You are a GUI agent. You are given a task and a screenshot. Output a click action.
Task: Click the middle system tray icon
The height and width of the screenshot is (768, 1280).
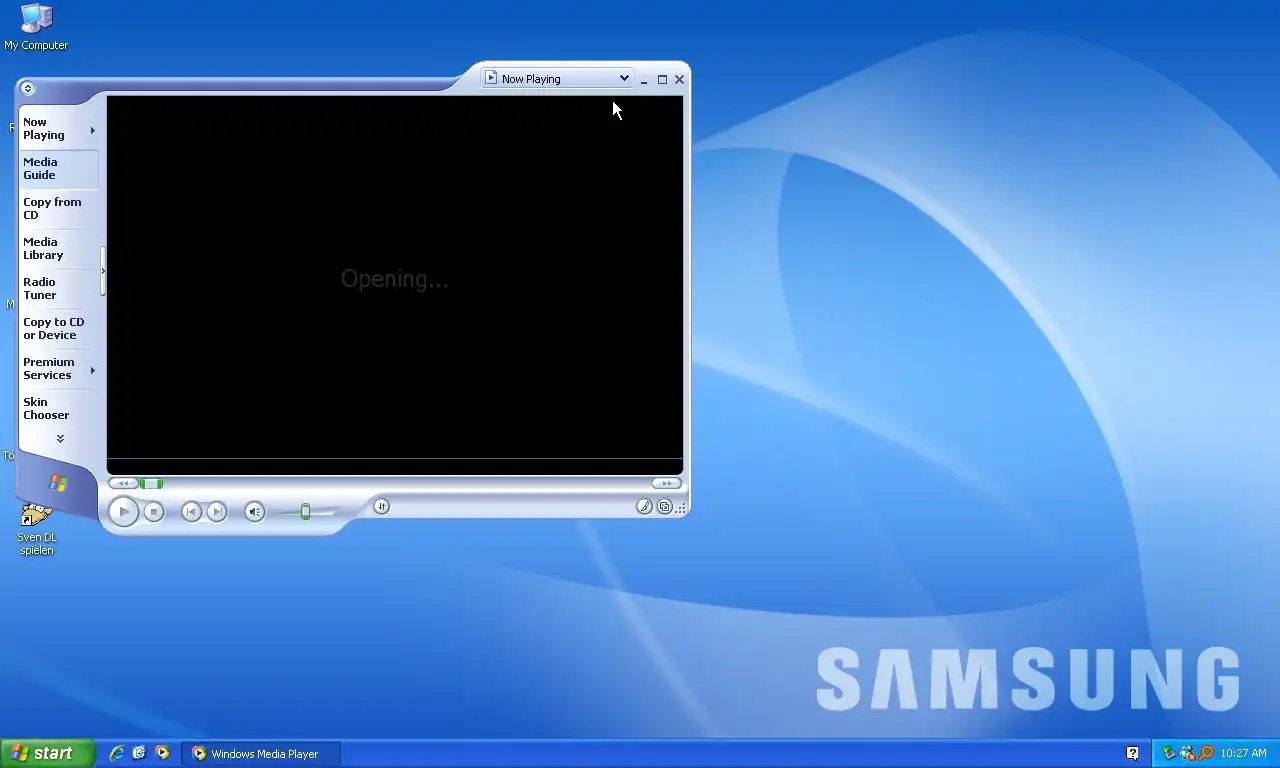click(x=1188, y=753)
